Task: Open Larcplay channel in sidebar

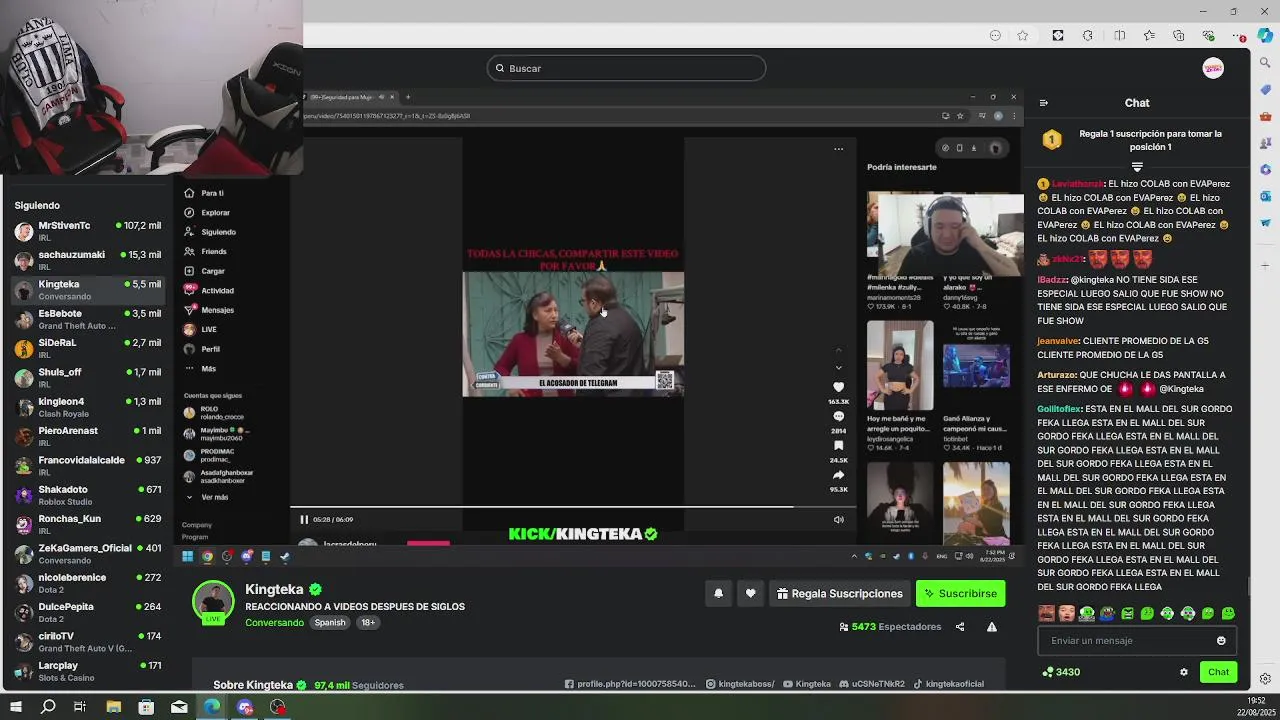Action: pos(87,671)
